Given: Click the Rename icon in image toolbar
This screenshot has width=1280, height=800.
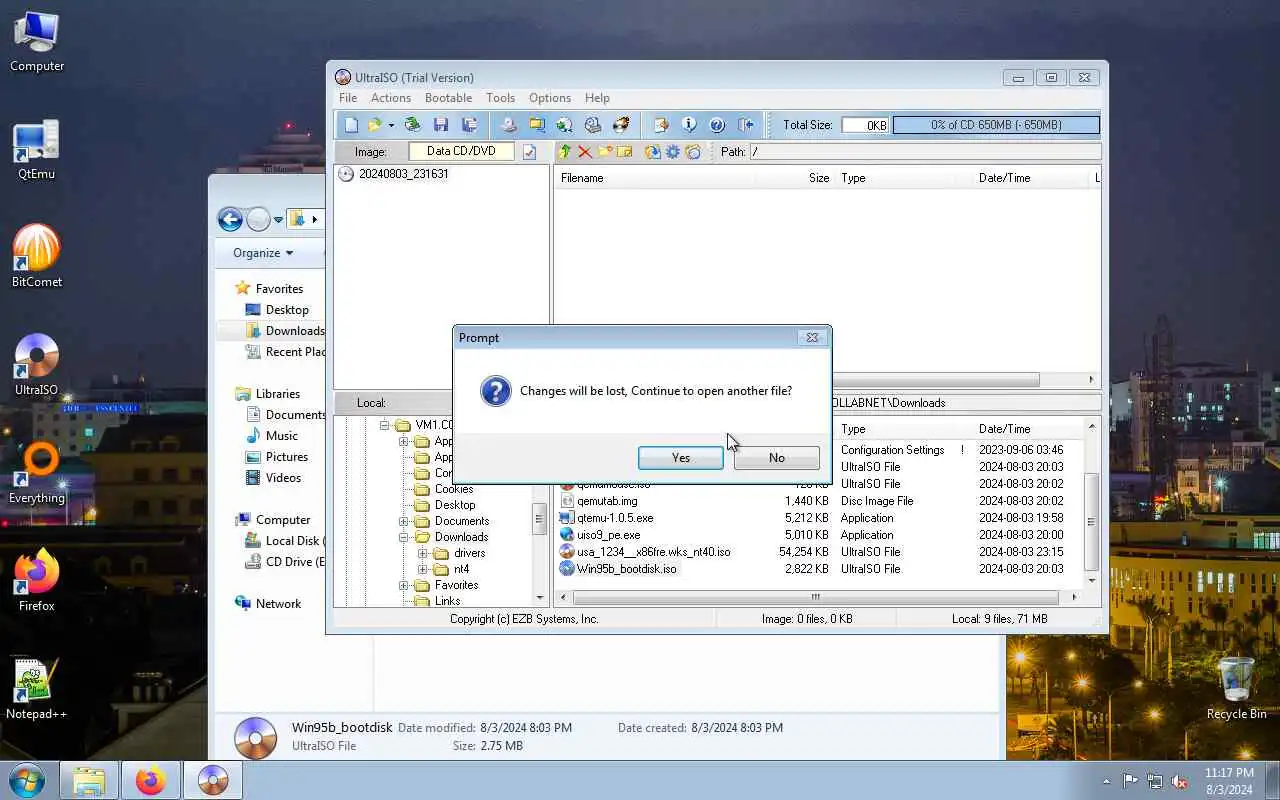Looking at the screenshot, I should coord(625,152).
